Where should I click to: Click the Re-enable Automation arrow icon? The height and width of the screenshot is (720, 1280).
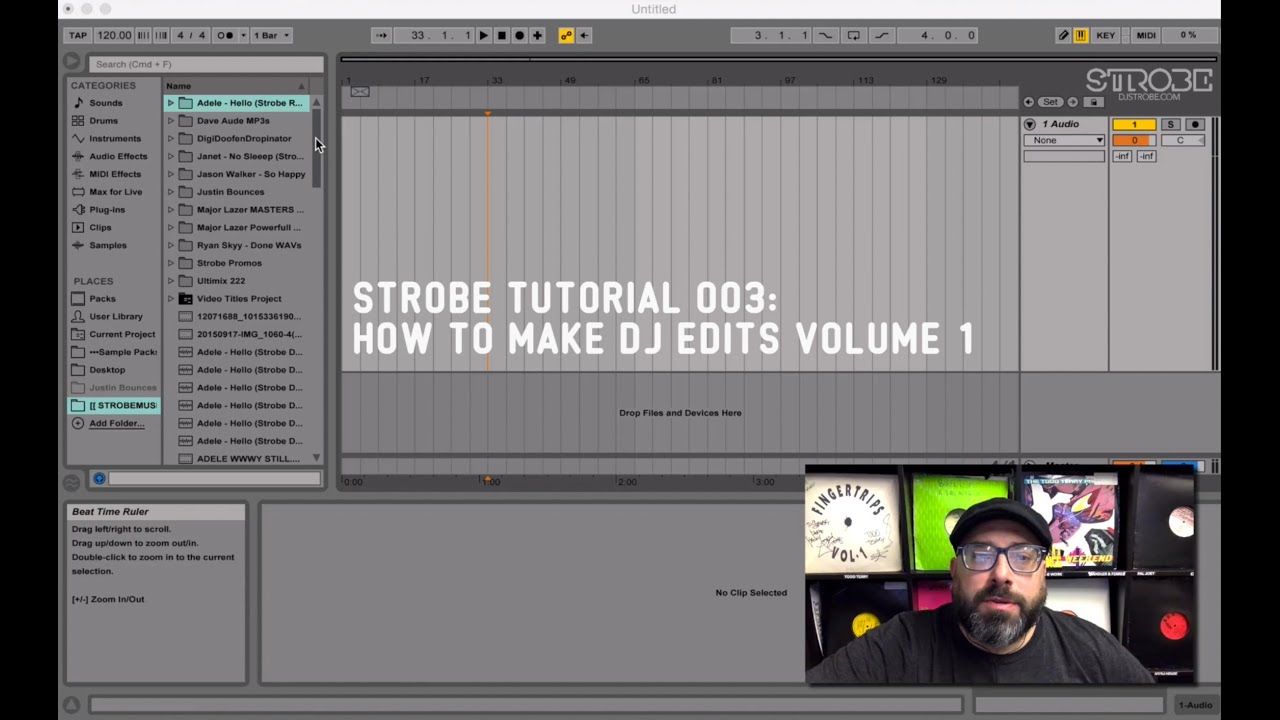click(x=584, y=35)
